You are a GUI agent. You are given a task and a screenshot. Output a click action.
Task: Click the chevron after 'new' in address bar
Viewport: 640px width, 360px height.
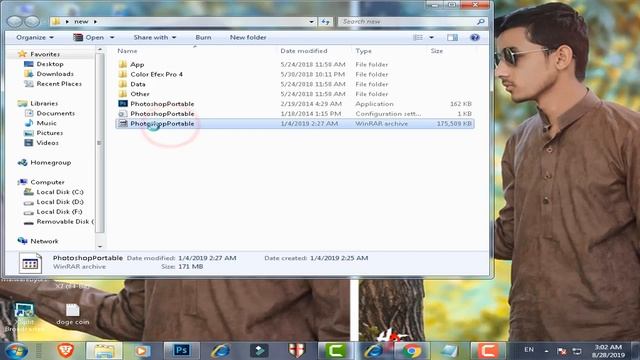95,22
